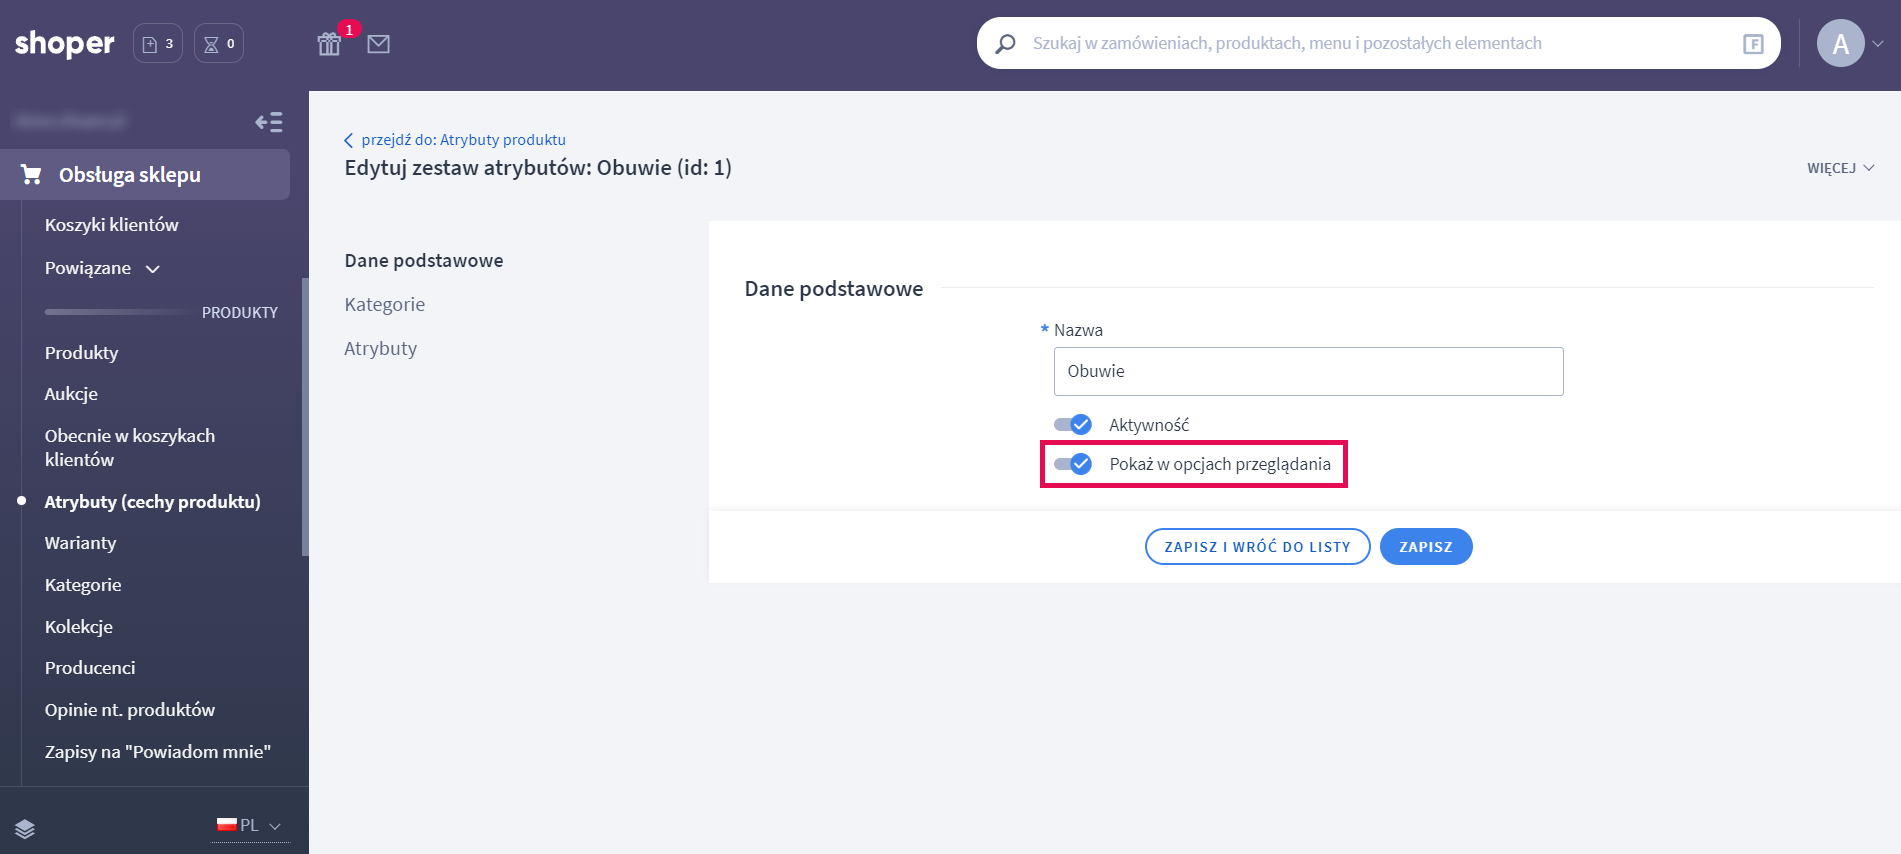Click the Nazwa input field
The height and width of the screenshot is (854, 1901).
[x=1308, y=371]
